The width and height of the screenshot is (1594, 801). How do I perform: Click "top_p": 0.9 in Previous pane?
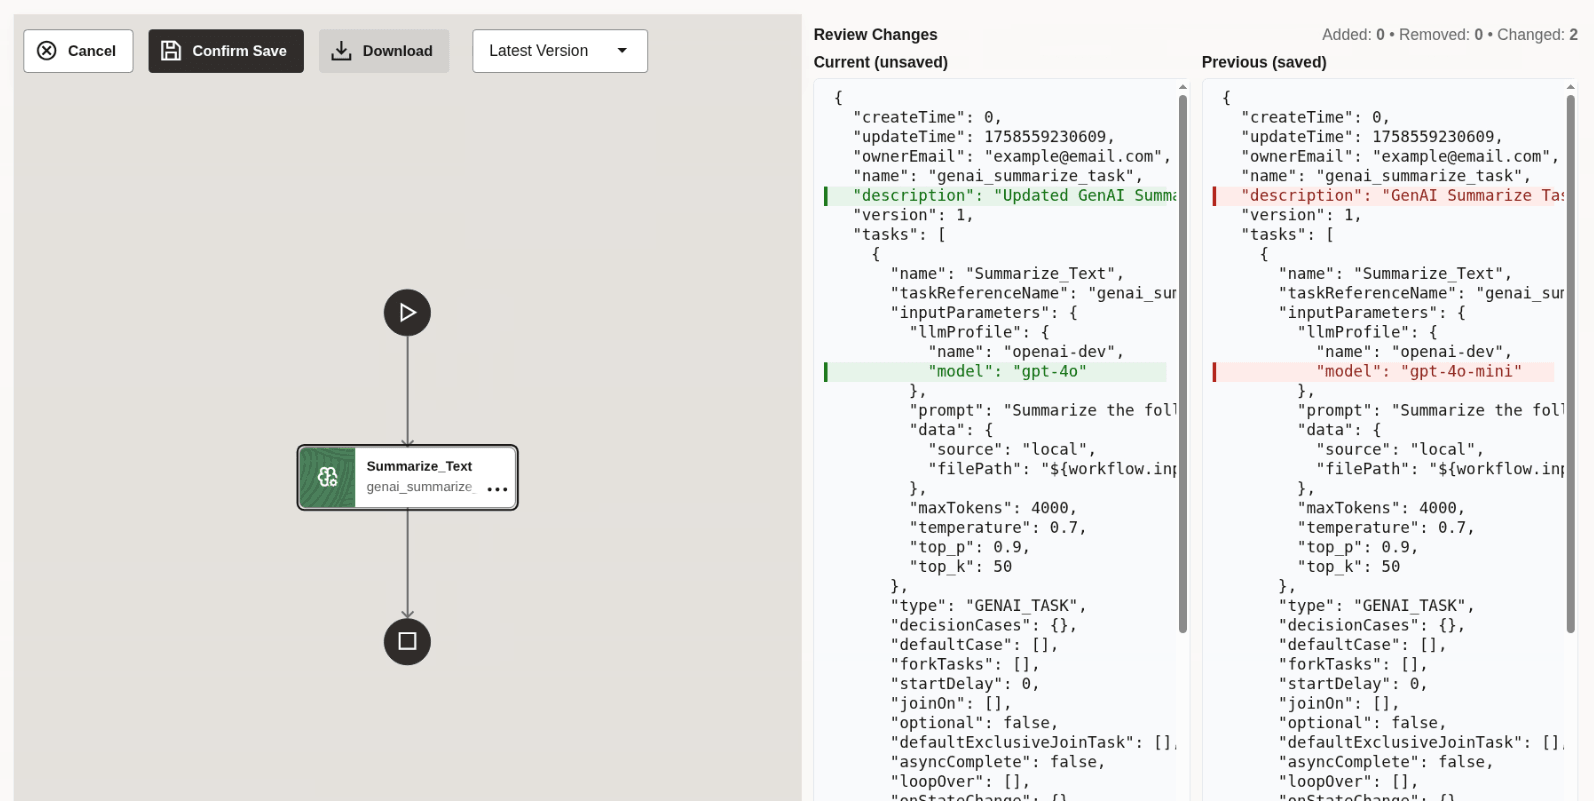pyautogui.click(x=1357, y=547)
